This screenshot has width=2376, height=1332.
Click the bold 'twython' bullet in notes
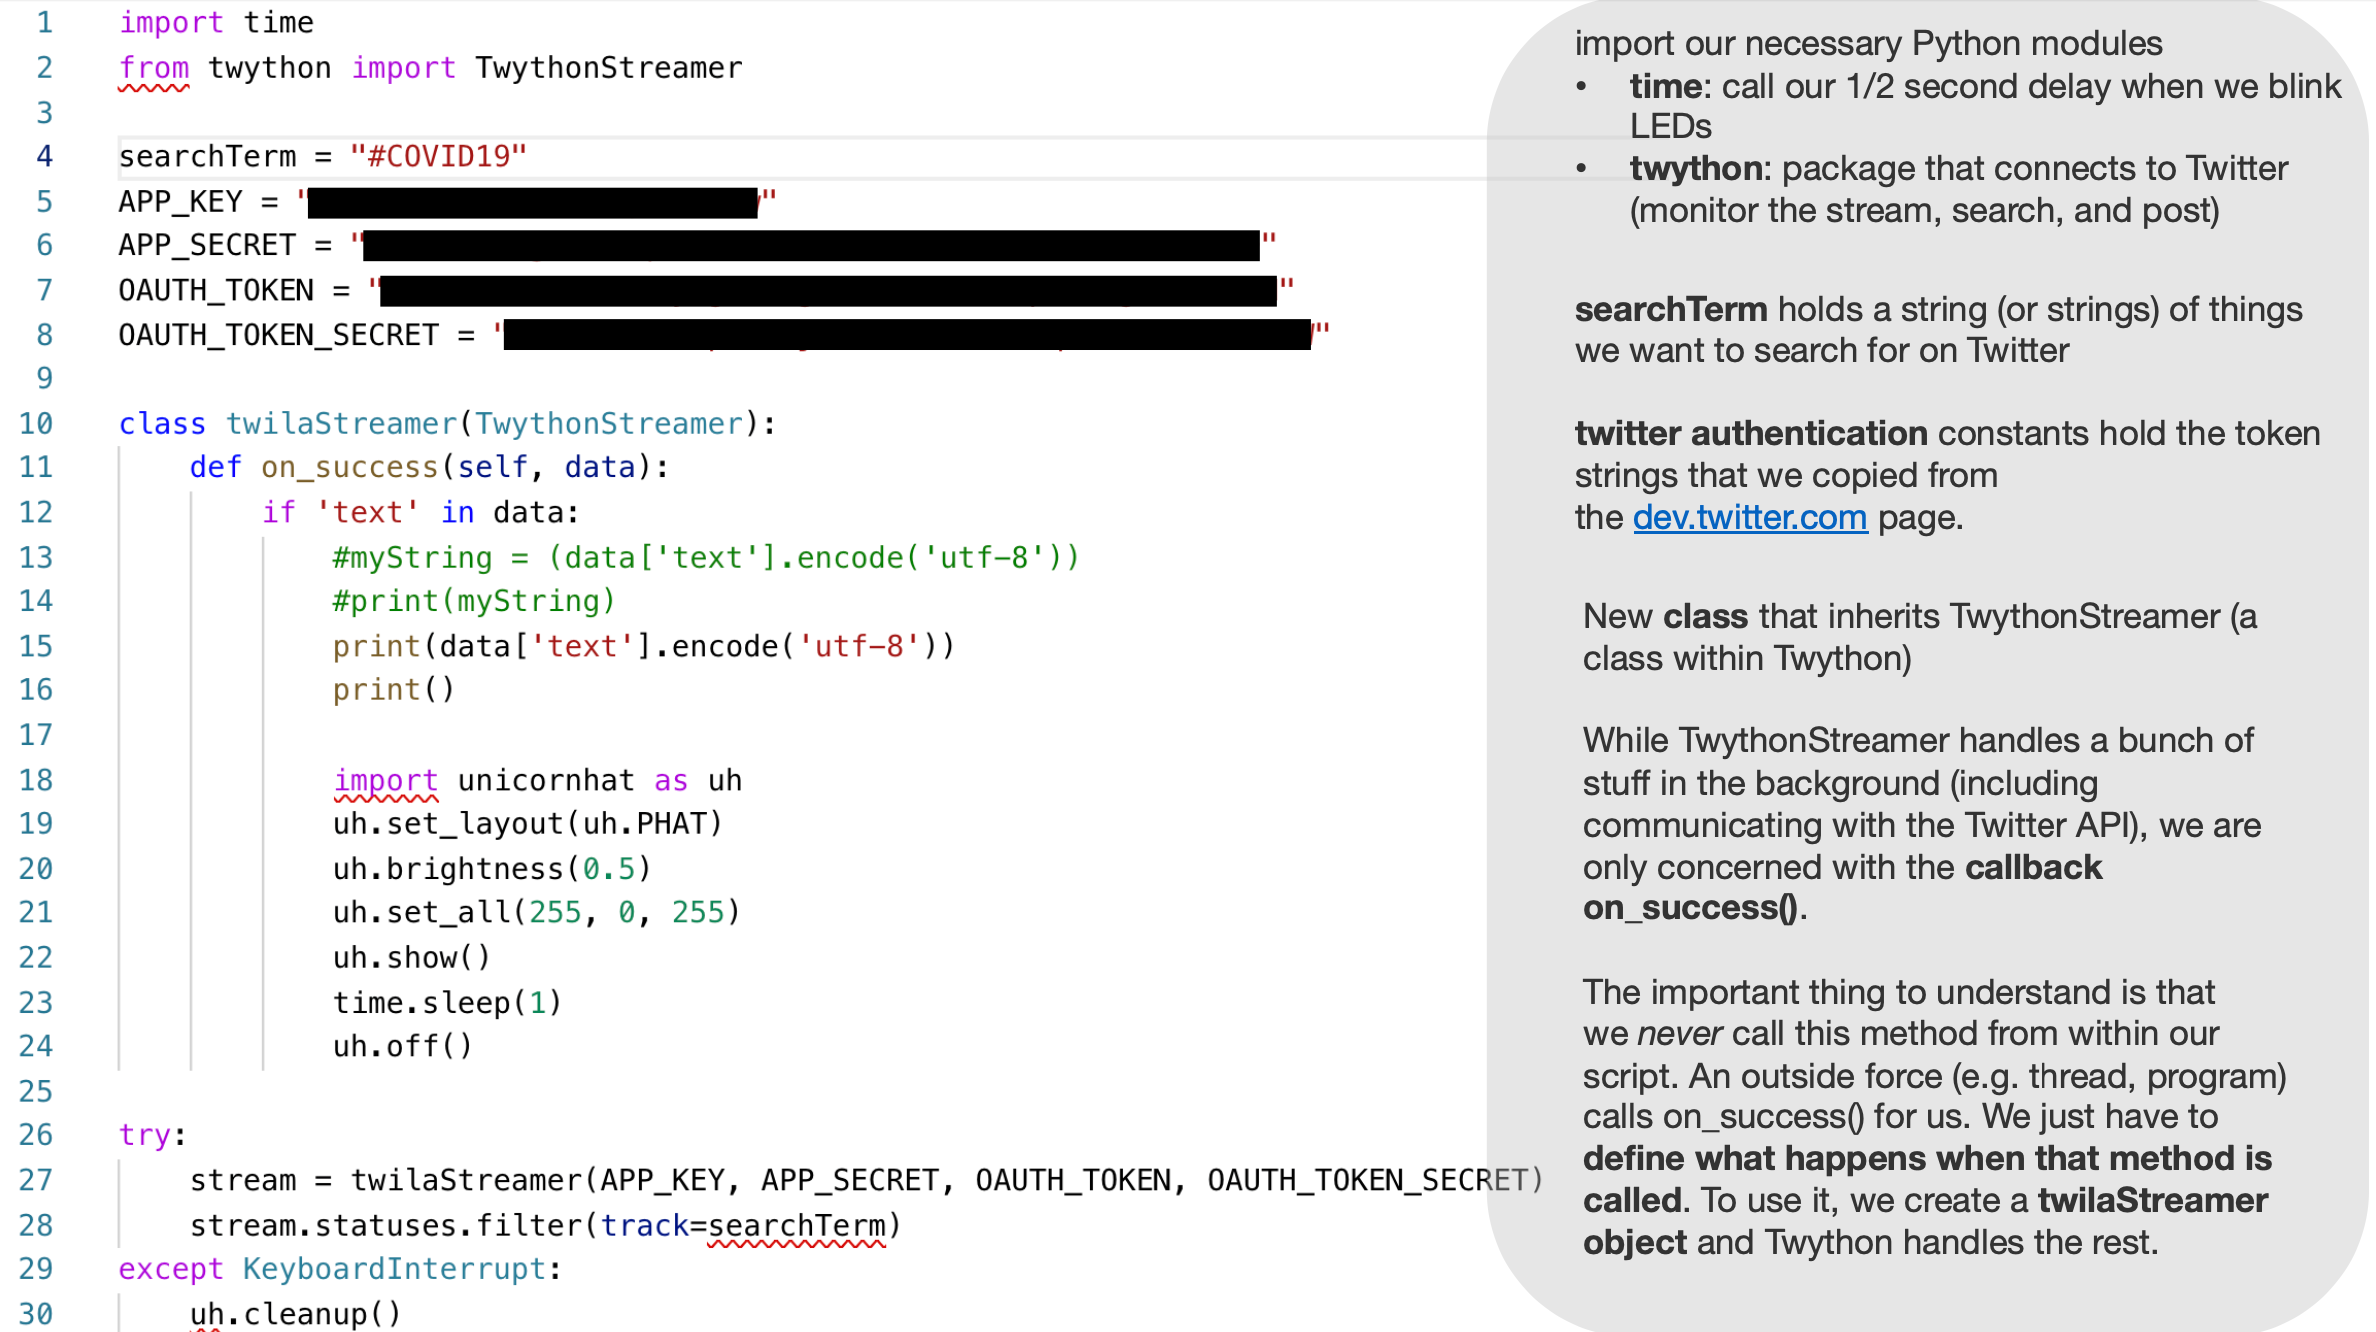pyautogui.click(x=1696, y=168)
